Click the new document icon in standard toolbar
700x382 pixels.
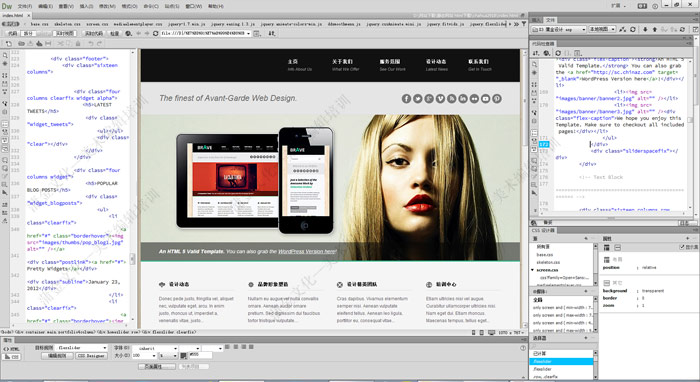tap(8, 44)
